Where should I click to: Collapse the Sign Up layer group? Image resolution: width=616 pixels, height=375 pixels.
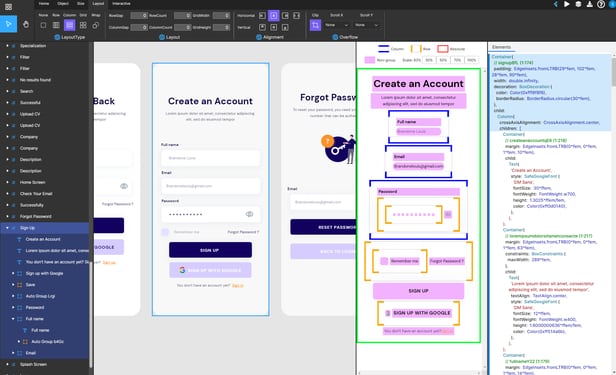tap(7, 228)
